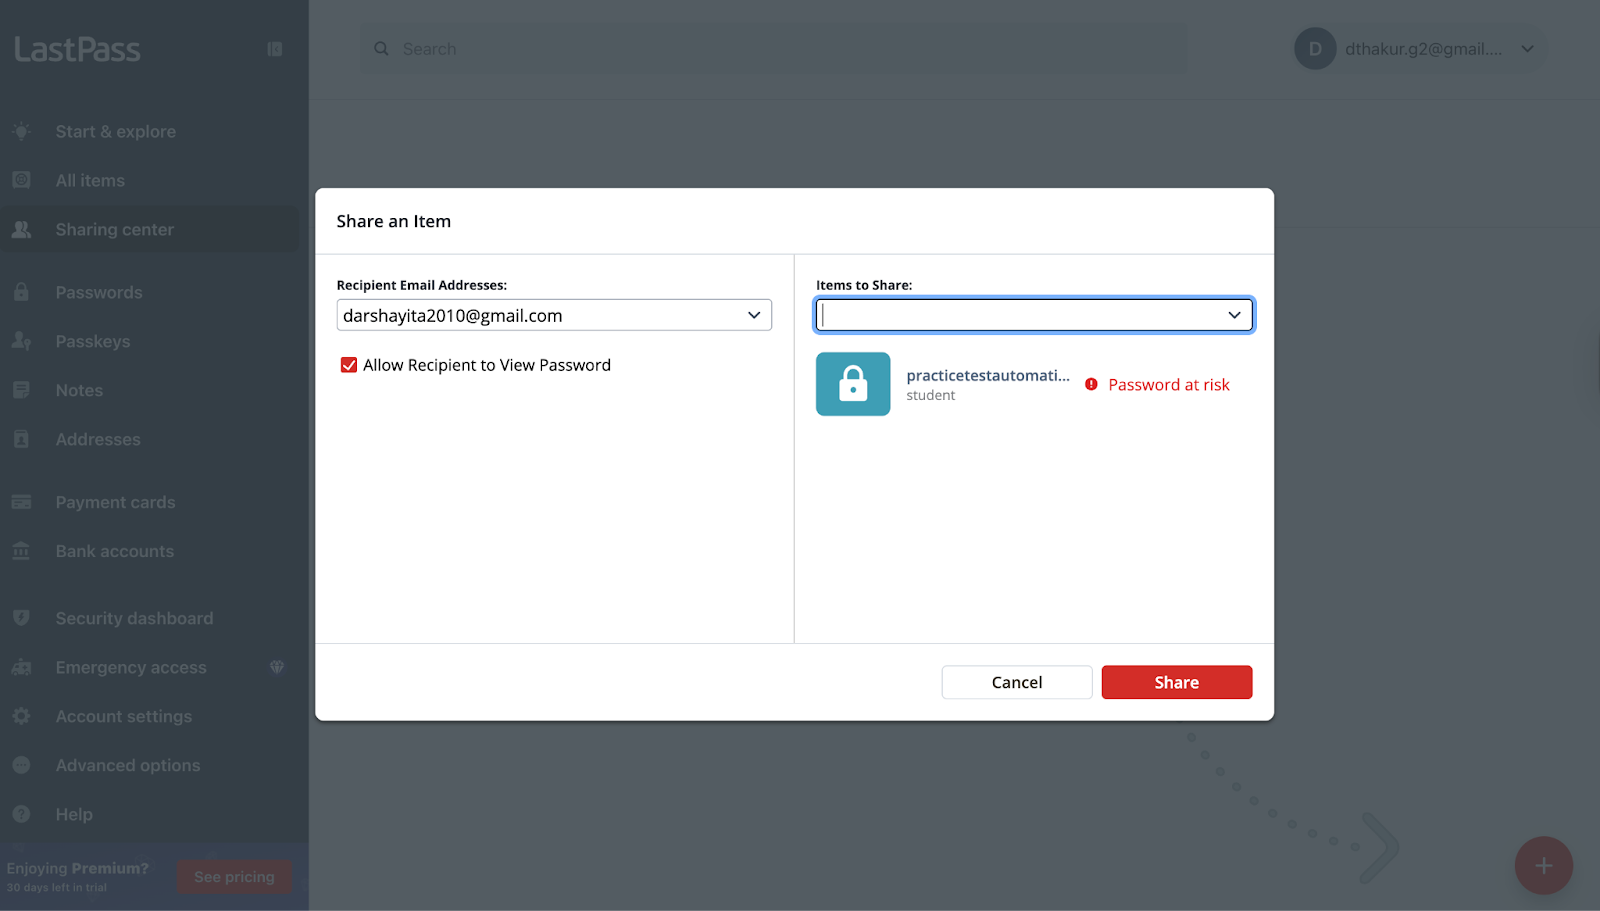
Task: Click the red Password at risk warning icon
Action: (1091, 384)
